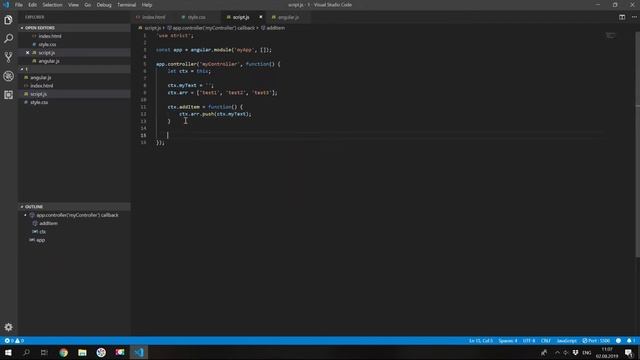The height and width of the screenshot is (360, 640).
Task: Open the Selection menu
Action: 52,5
